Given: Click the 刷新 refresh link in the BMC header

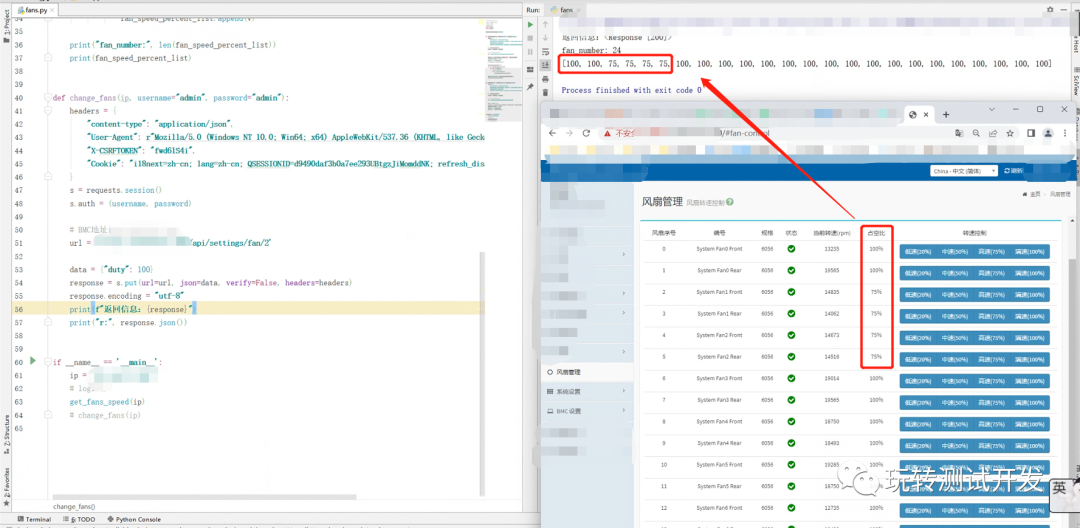Looking at the screenshot, I should (1013, 171).
